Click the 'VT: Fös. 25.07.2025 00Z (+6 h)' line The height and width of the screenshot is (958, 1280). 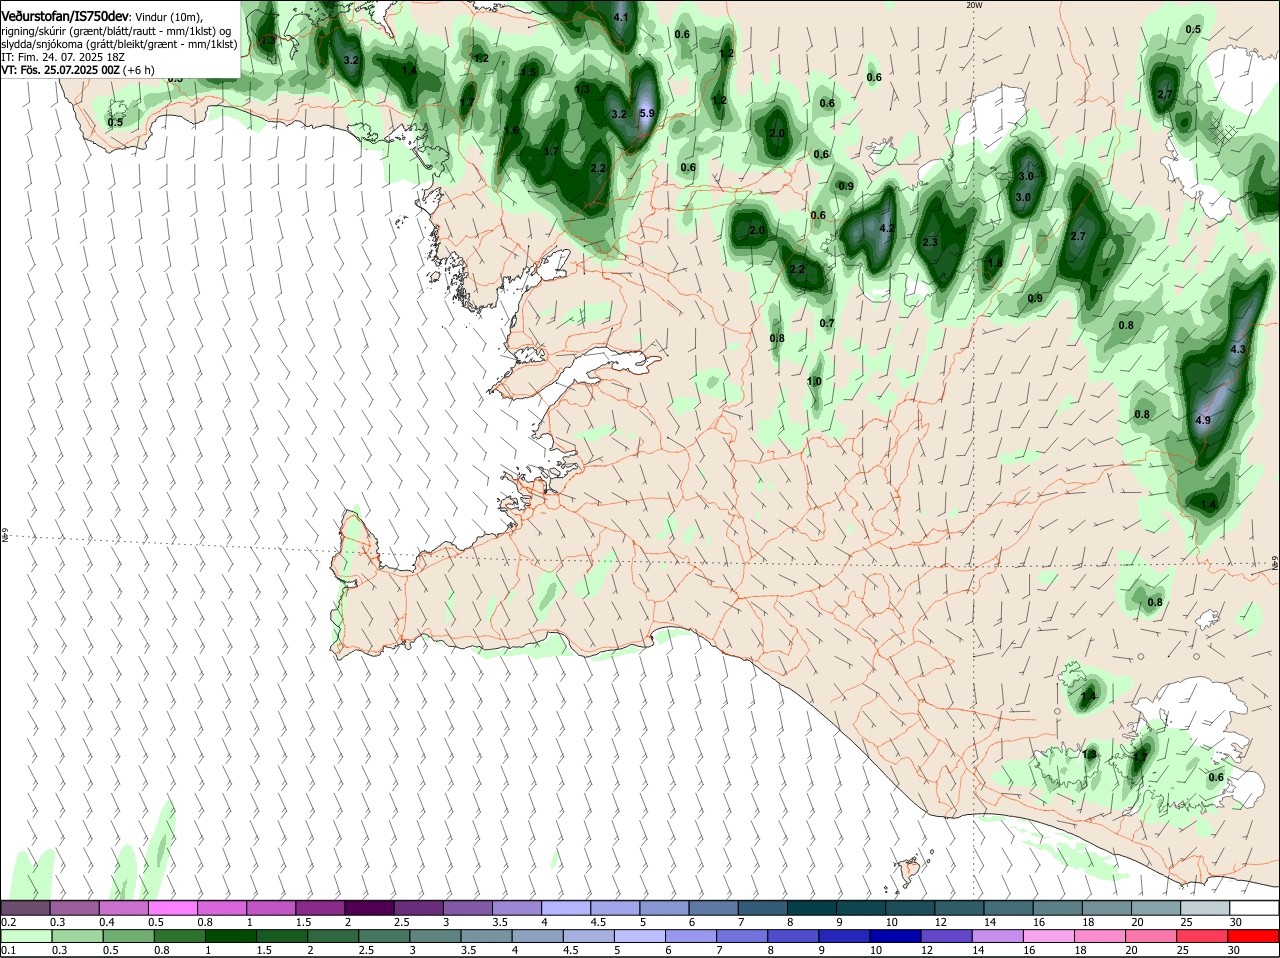click(78, 70)
